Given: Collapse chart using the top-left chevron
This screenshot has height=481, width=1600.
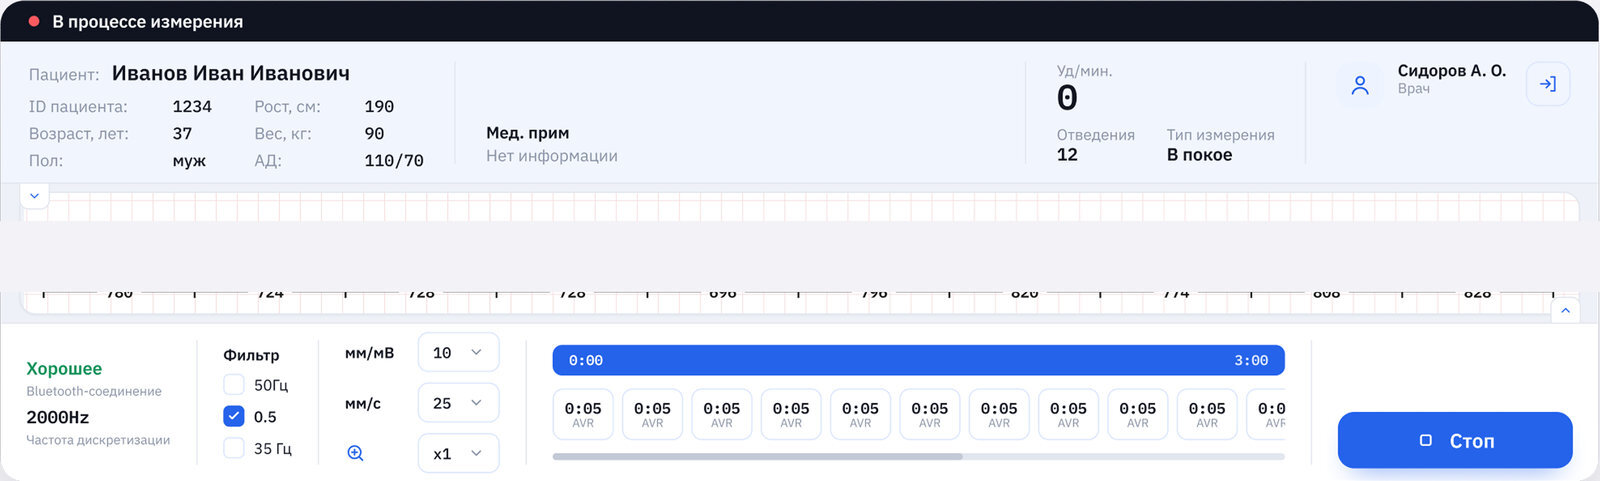Looking at the screenshot, I should click(34, 195).
